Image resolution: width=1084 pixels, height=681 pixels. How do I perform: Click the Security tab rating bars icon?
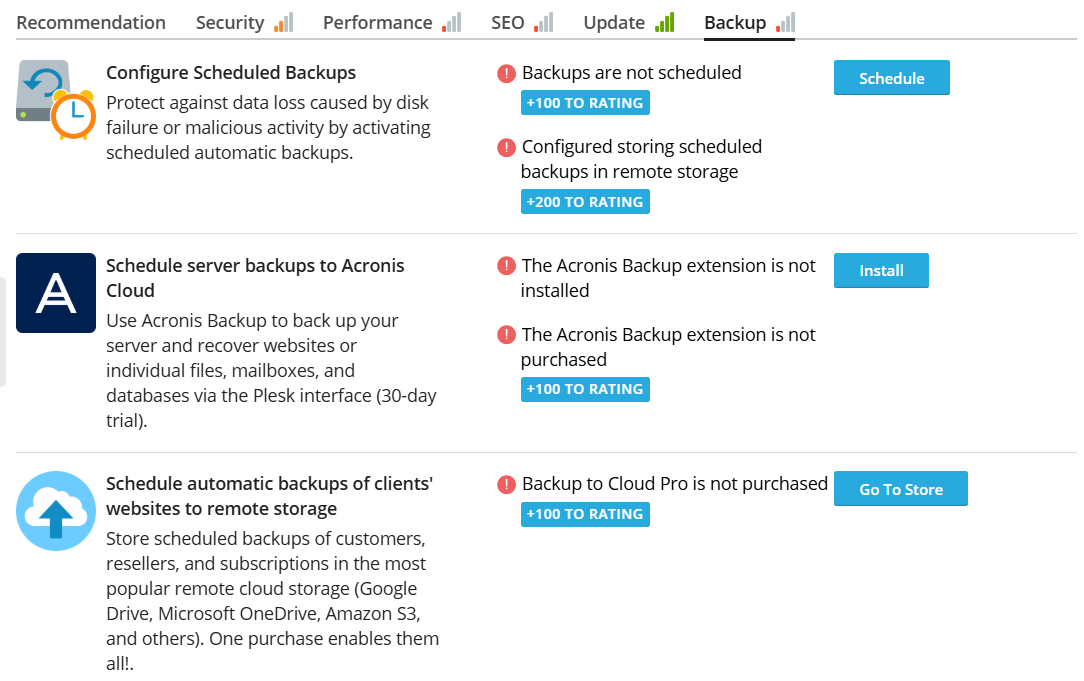pyautogui.click(x=283, y=23)
